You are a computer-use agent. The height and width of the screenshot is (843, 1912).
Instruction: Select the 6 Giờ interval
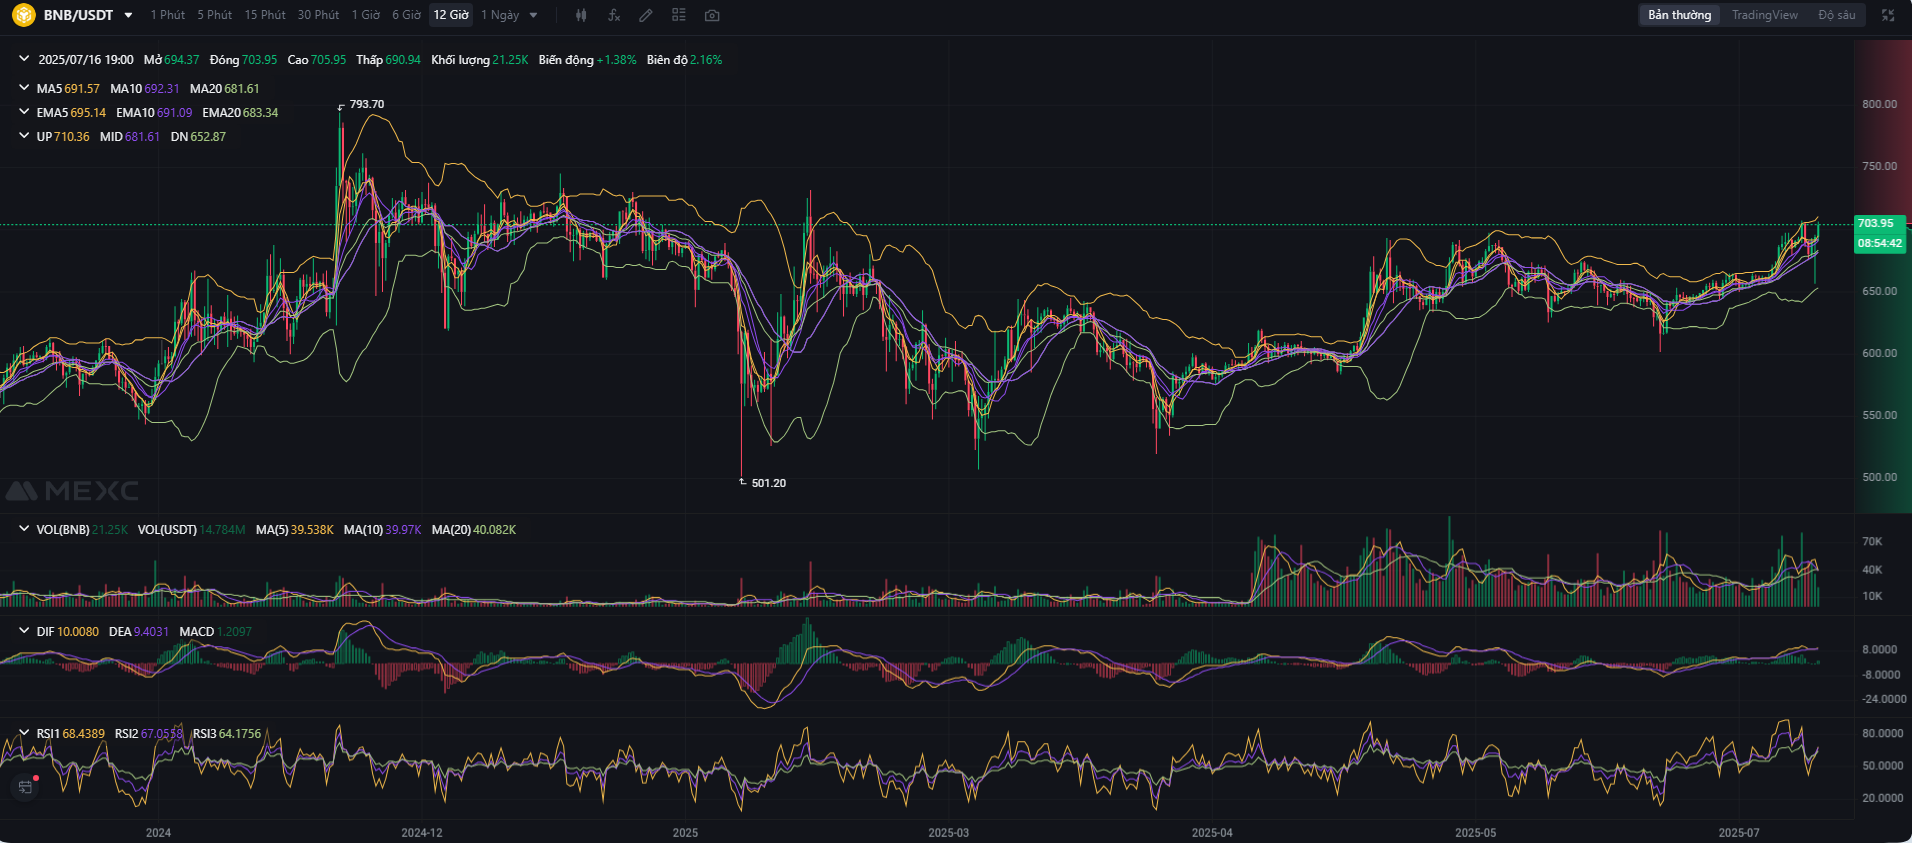pos(406,15)
